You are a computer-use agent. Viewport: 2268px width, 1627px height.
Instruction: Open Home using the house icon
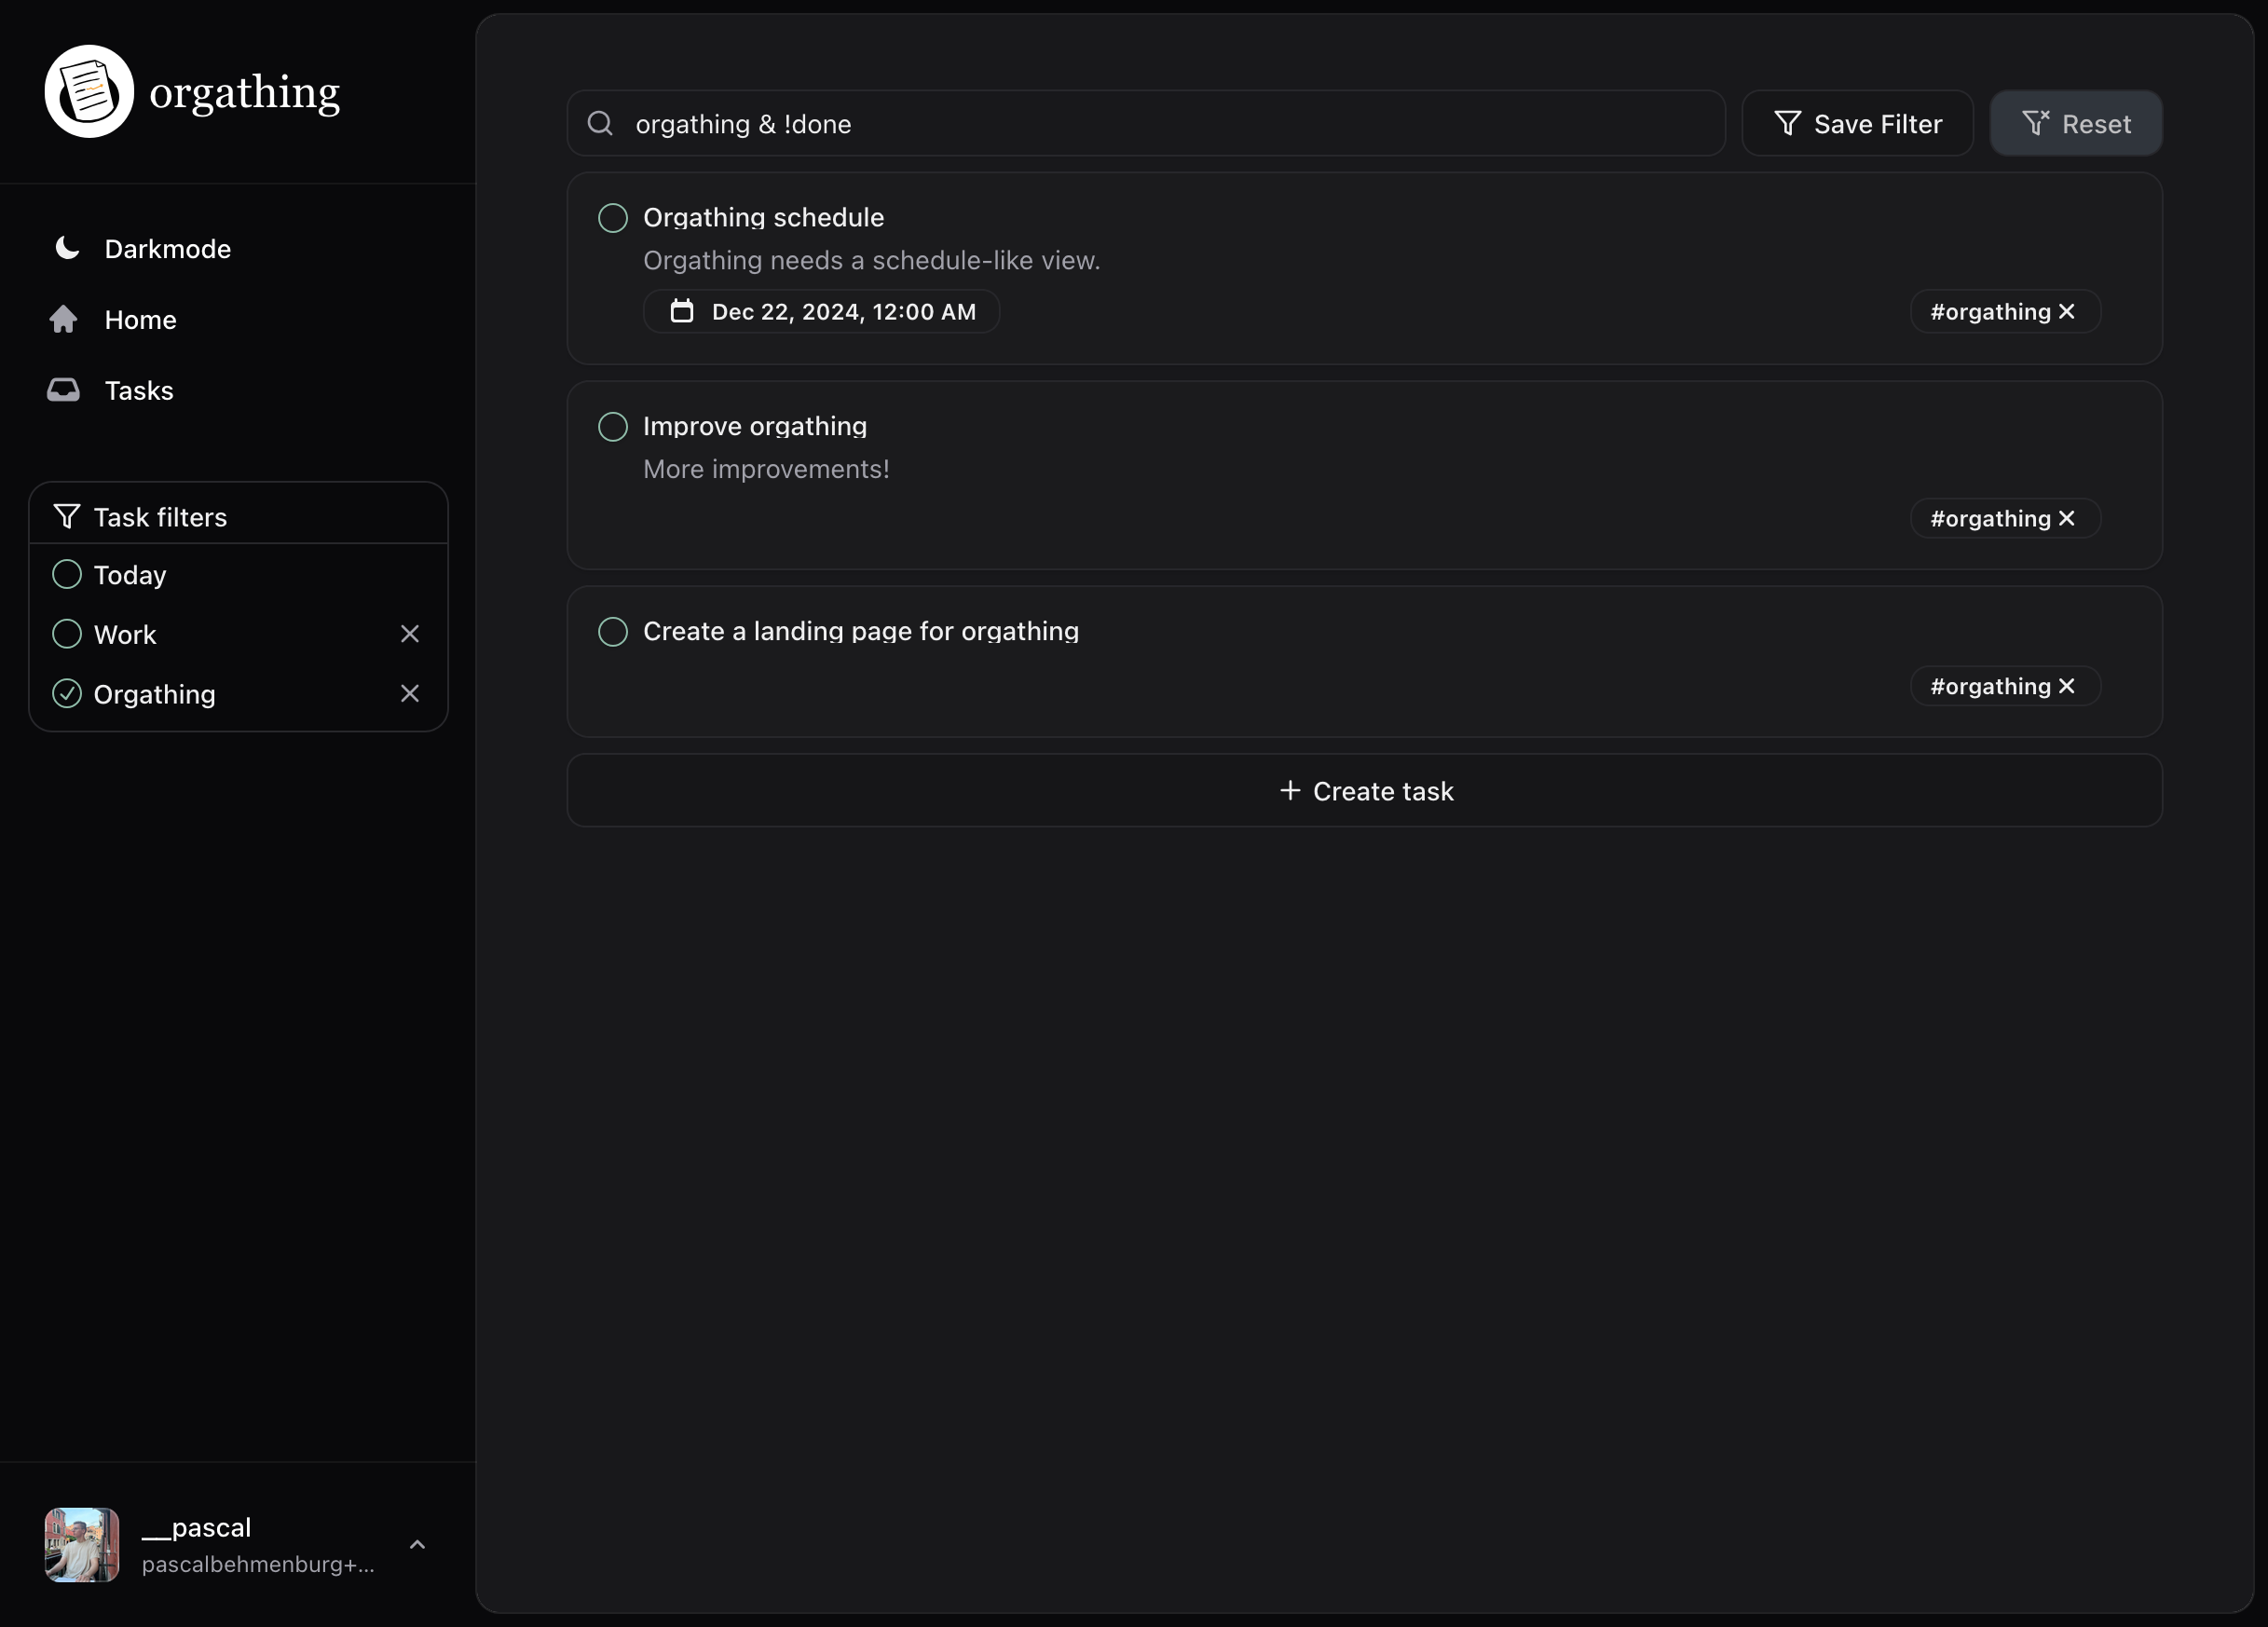pyautogui.click(x=64, y=319)
